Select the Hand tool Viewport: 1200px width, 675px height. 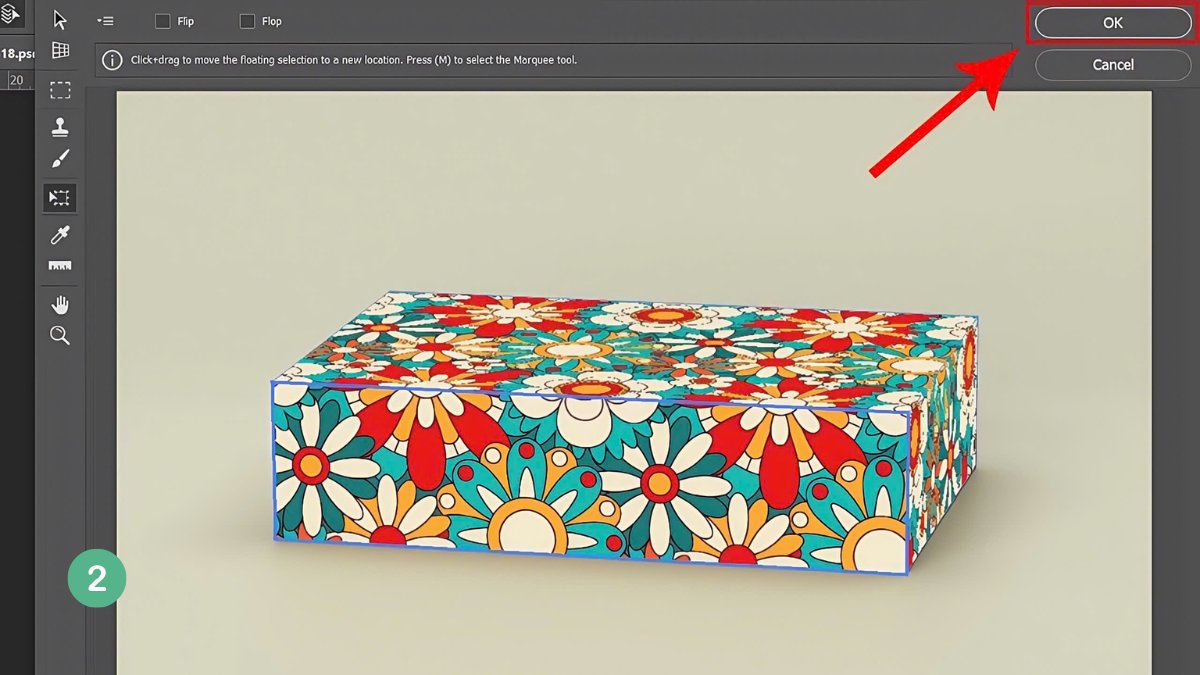pos(60,303)
